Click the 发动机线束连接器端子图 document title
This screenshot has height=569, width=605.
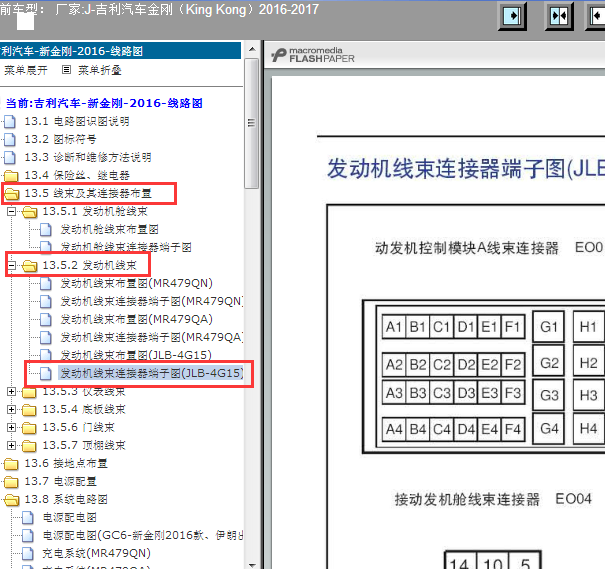466,169
